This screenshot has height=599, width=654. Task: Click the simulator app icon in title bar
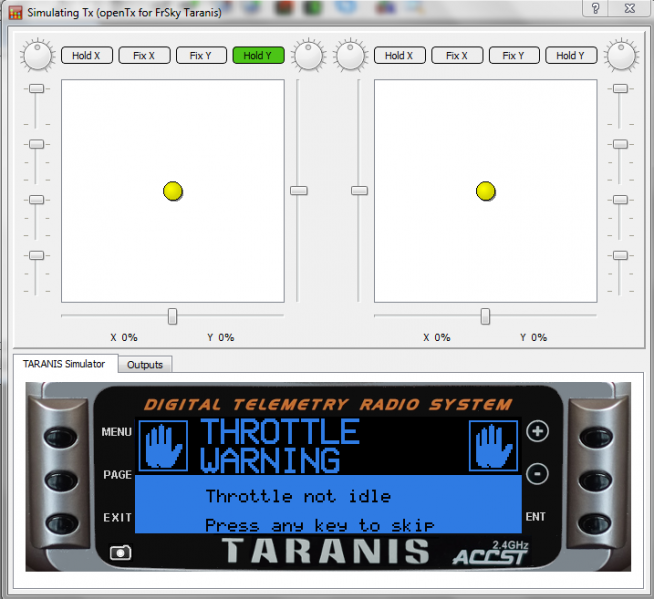[15, 13]
